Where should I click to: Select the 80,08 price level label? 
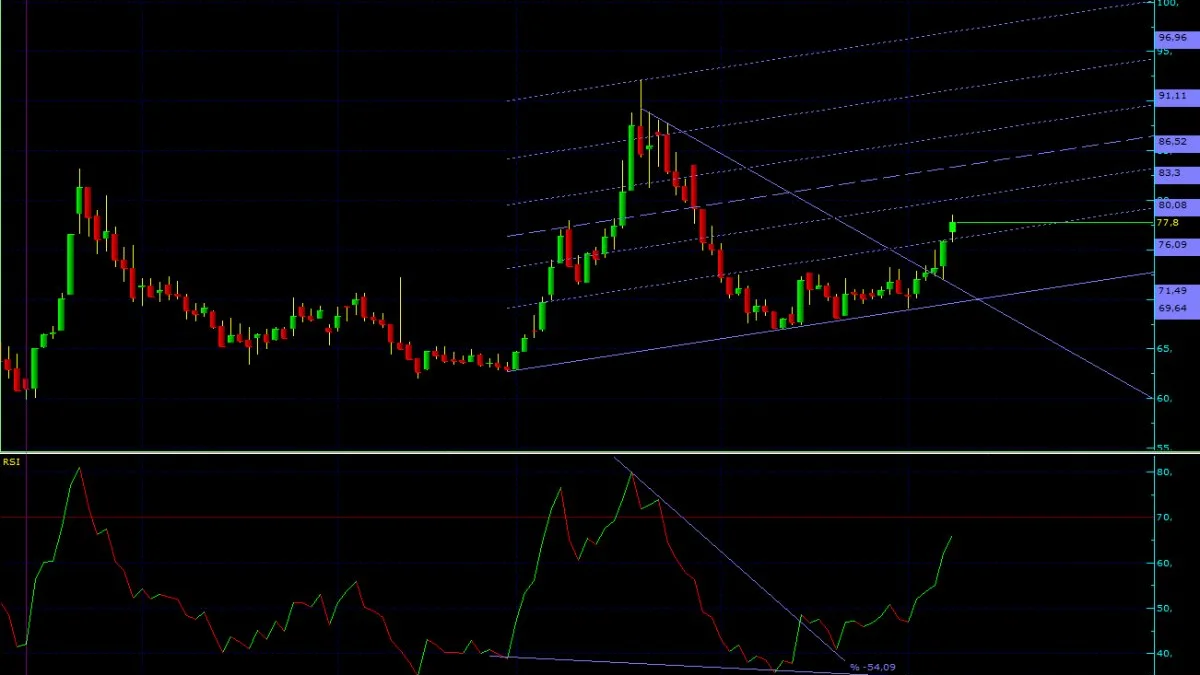coord(1172,205)
